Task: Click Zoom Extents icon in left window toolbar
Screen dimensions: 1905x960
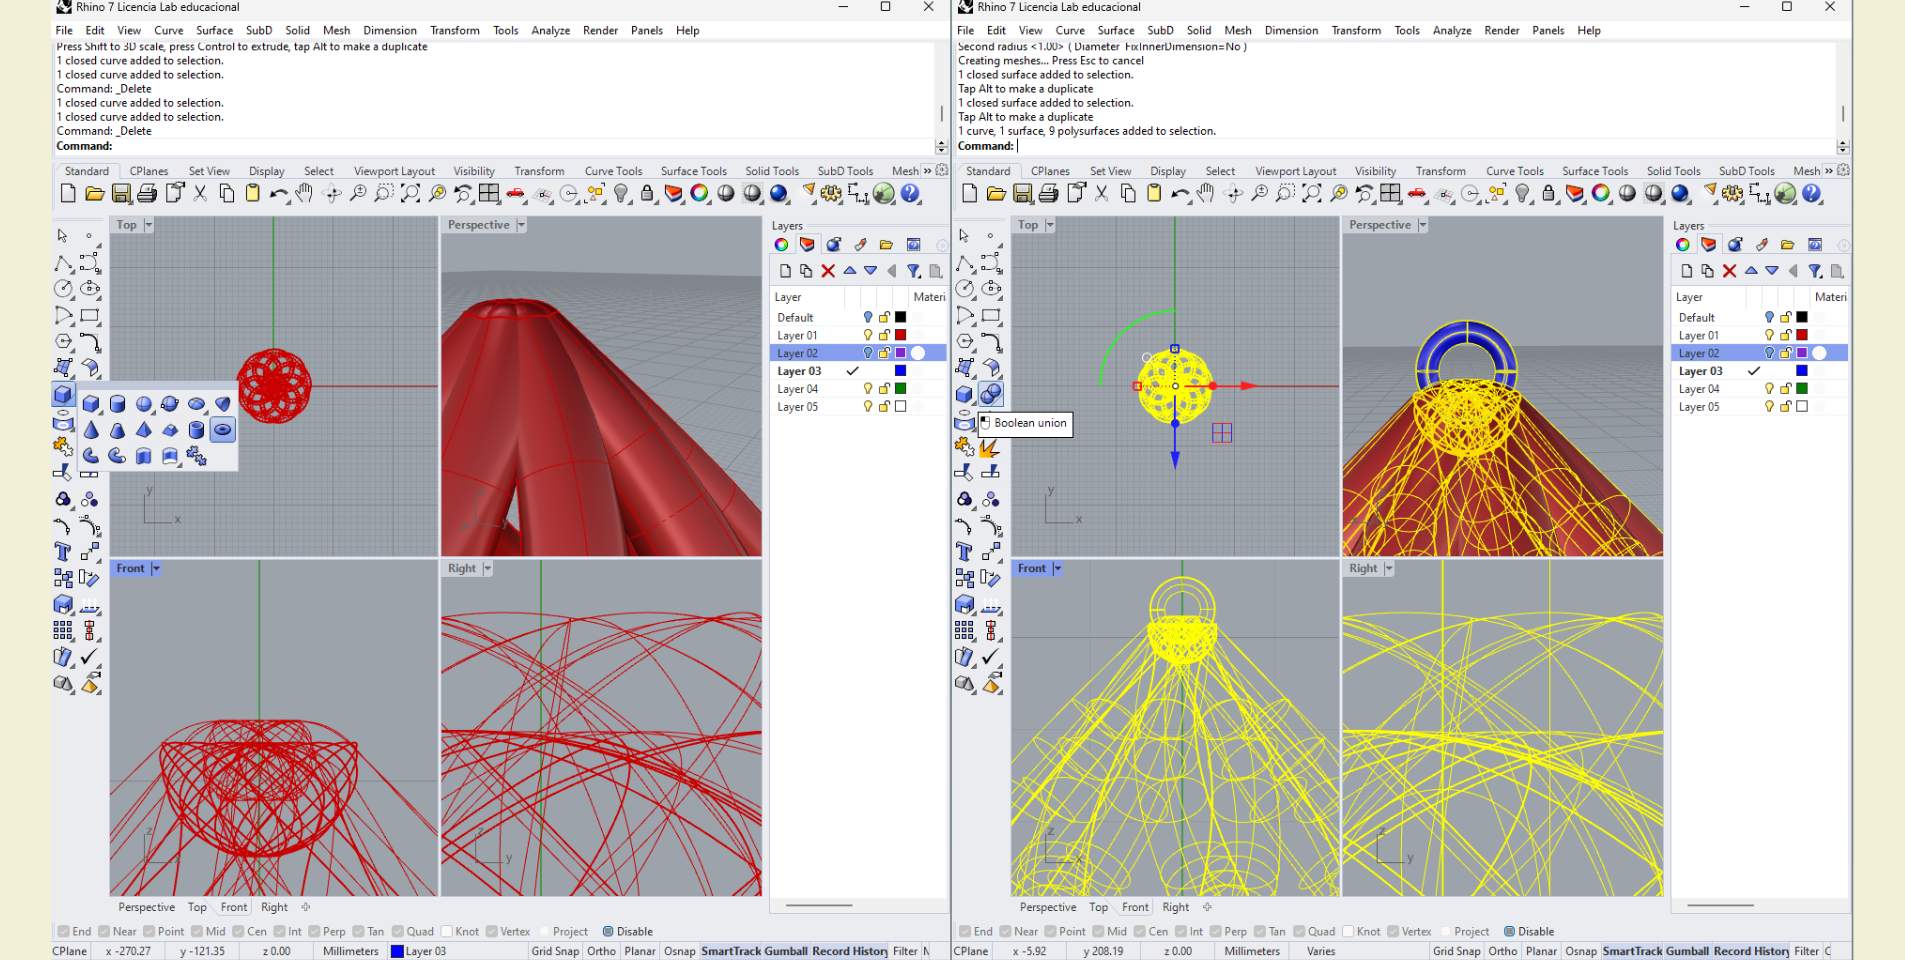Action: click(410, 193)
